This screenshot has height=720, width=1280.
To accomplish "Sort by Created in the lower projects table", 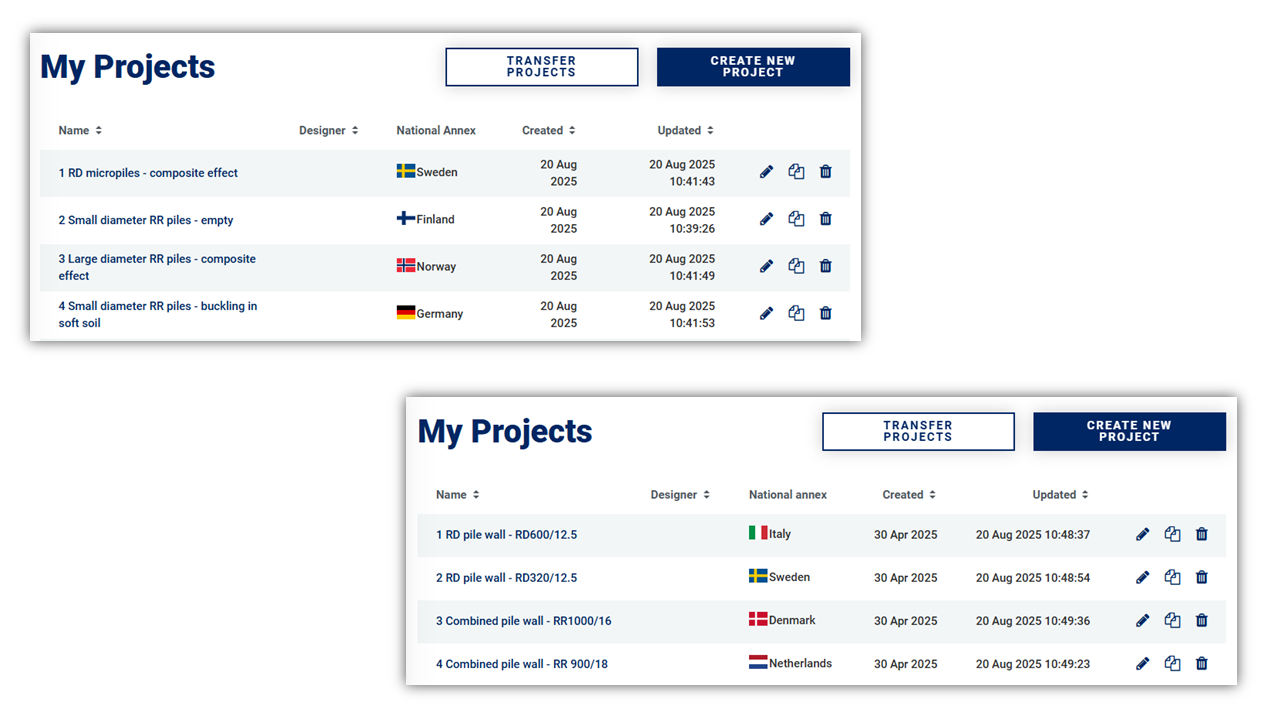I will [910, 495].
